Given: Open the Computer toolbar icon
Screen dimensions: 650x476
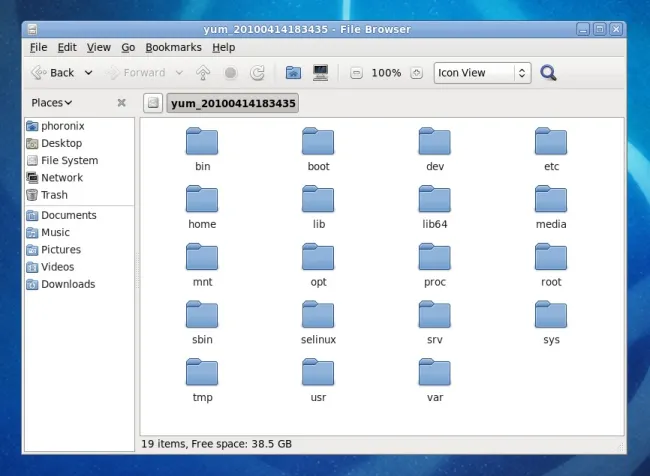Looking at the screenshot, I should tap(320, 73).
